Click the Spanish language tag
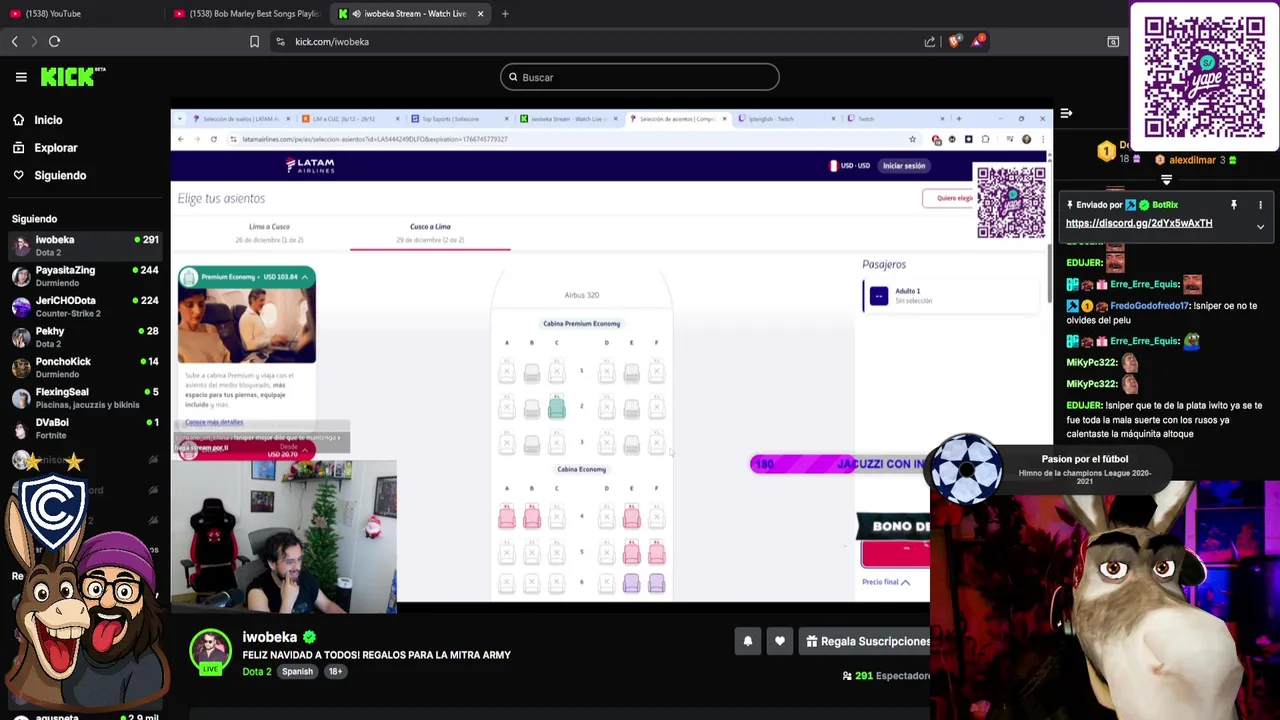1280x720 pixels. point(297,671)
